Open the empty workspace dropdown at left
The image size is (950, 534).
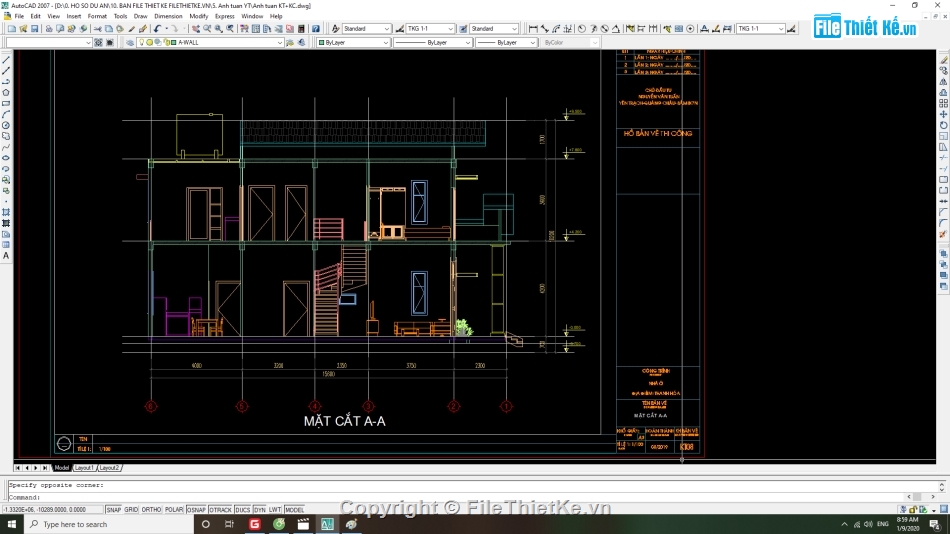click(x=88, y=42)
